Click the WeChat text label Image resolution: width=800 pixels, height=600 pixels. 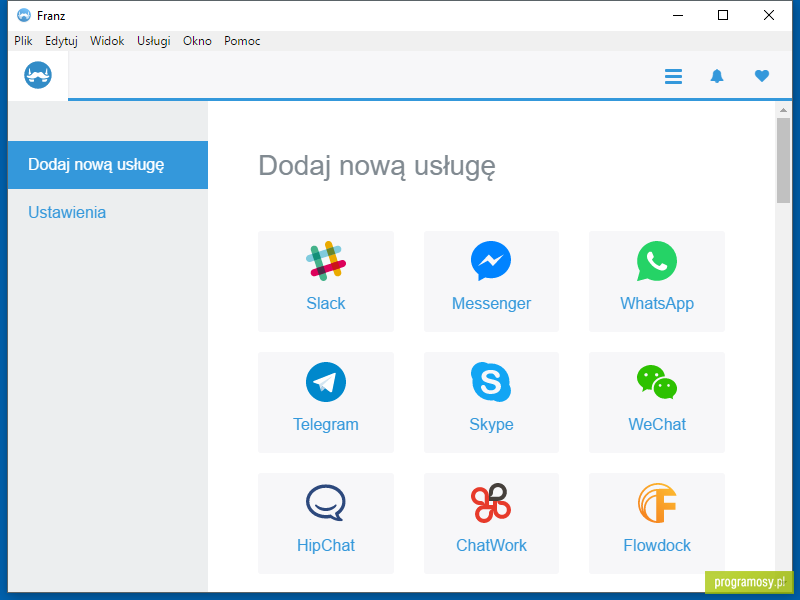(657, 424)
